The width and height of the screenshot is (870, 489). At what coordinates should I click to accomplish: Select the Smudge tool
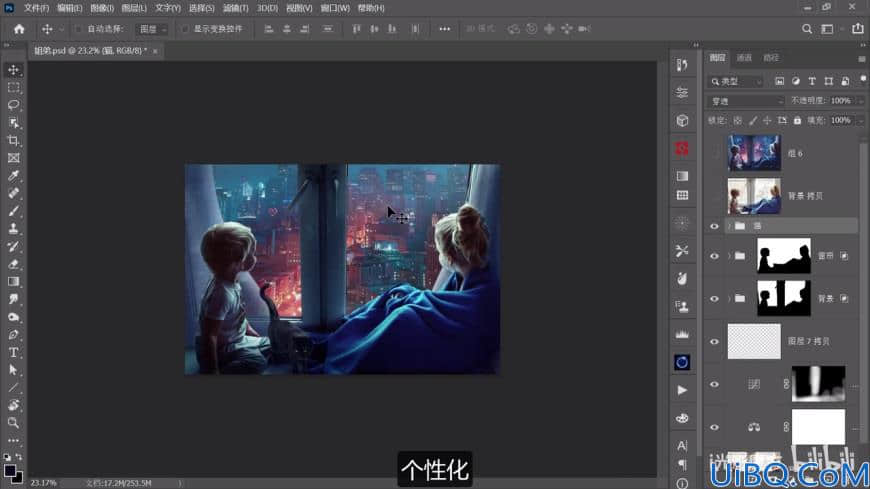[13, 299]
